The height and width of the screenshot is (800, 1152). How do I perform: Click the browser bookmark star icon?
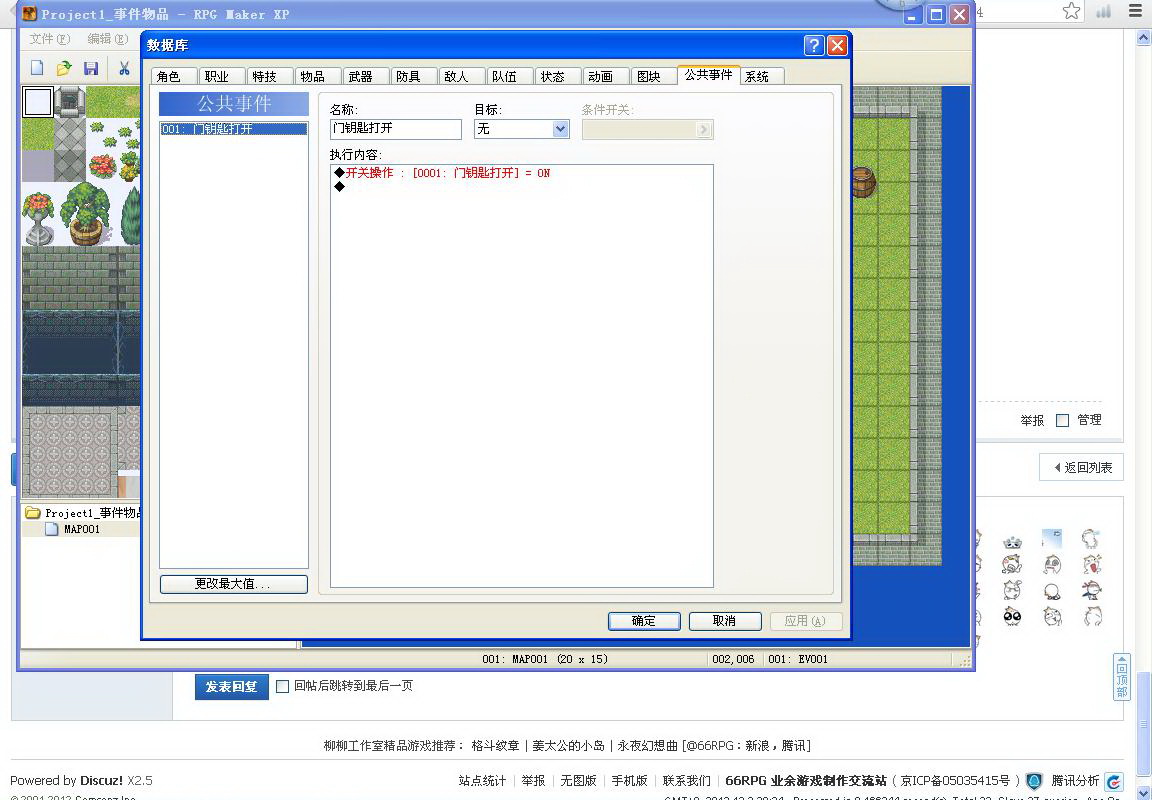(1071, 11)
